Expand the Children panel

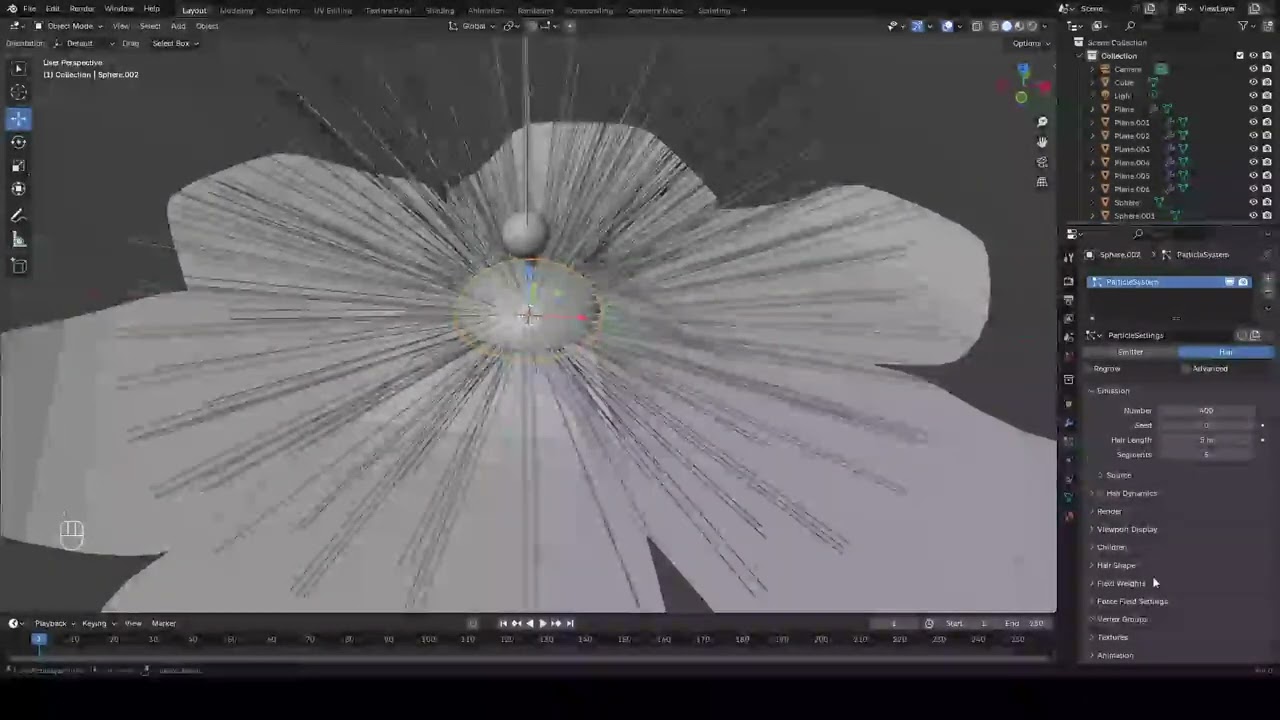(x=1111, y=547)
